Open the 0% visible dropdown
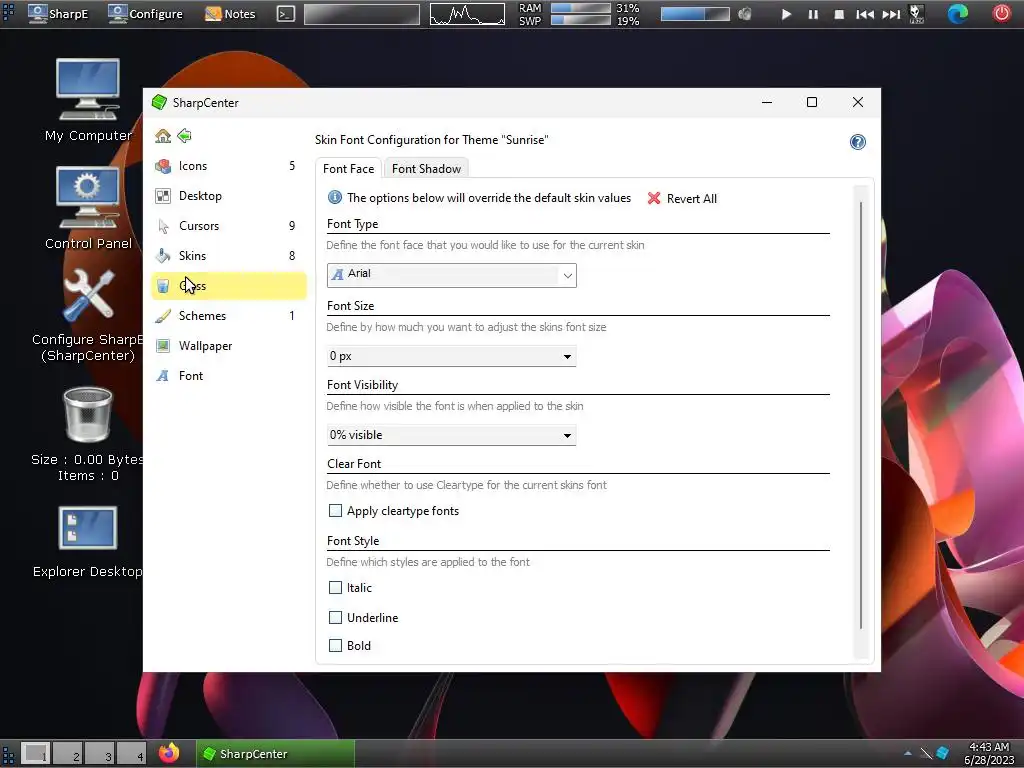The image size is (1024, 768). tap(452, 435)
